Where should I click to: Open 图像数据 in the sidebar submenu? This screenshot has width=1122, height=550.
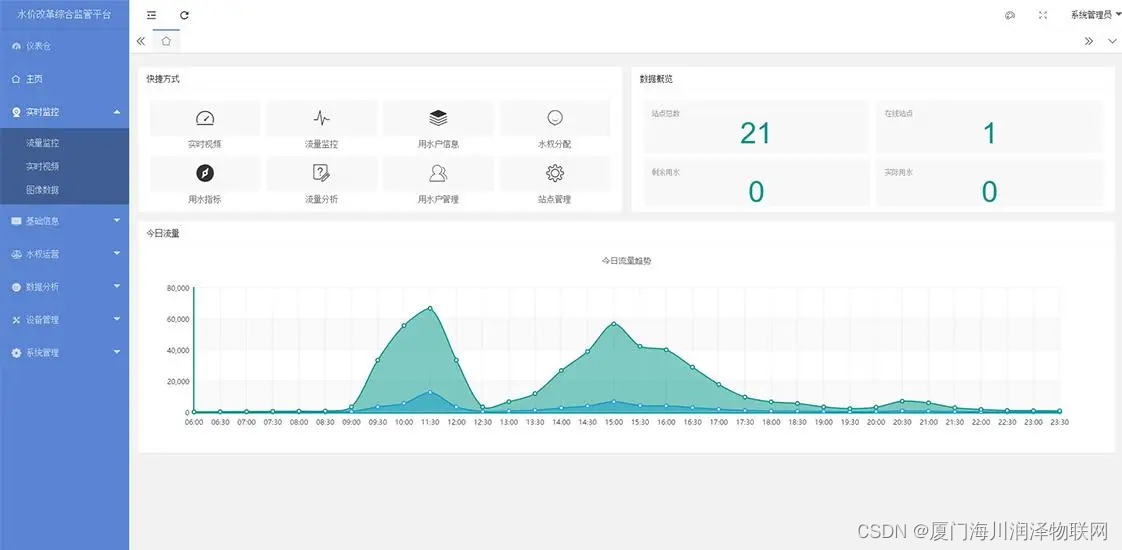coord(42,190)
